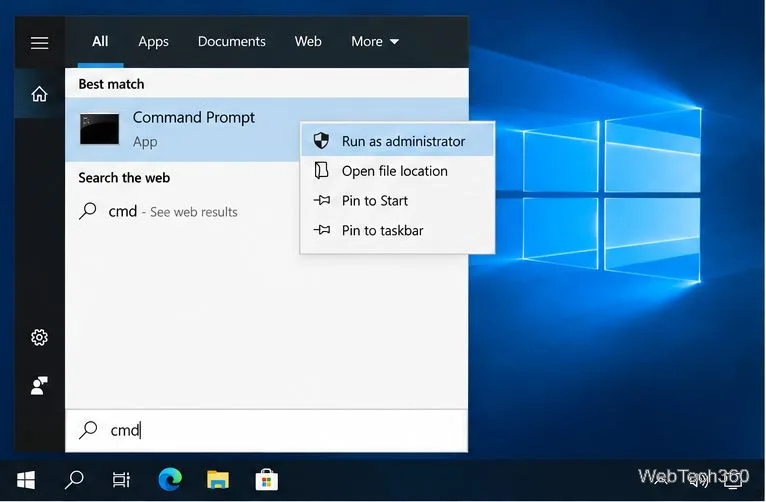Image resolution: width=766 pixels, height=502 pixels.
Task: Open cmd See web results link
Action: click(x=173, y=211)
